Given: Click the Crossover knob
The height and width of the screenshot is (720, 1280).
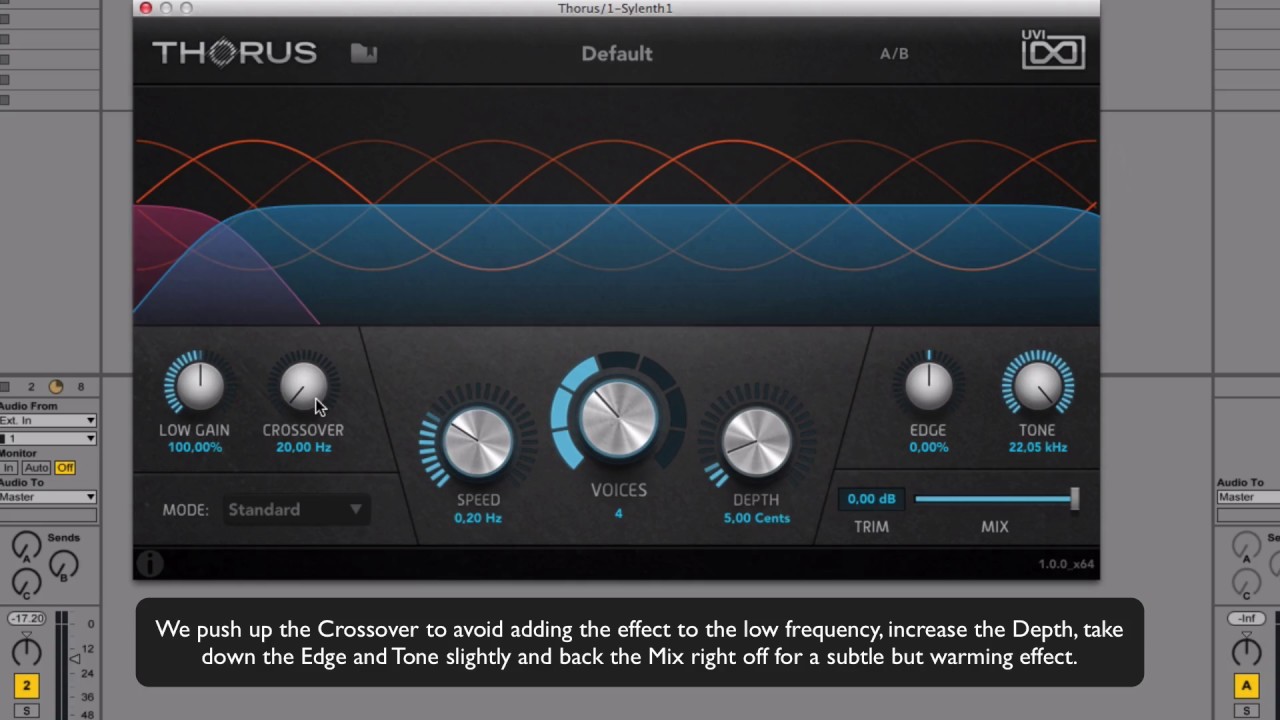Looking at the screenshot, I should coord(303,386).
